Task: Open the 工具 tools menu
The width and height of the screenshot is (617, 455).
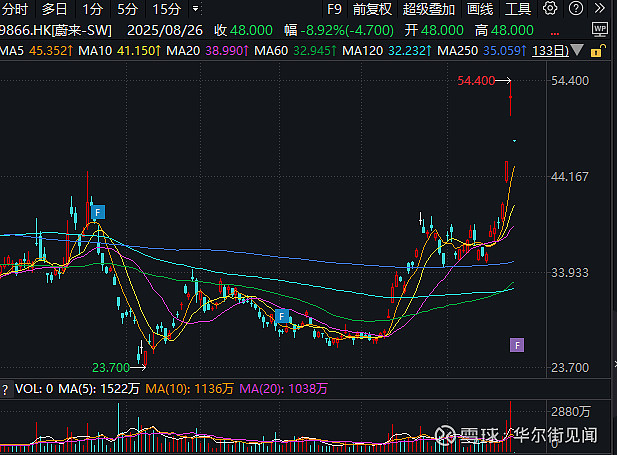Action: pyautogui.click(x=518, y=9)
